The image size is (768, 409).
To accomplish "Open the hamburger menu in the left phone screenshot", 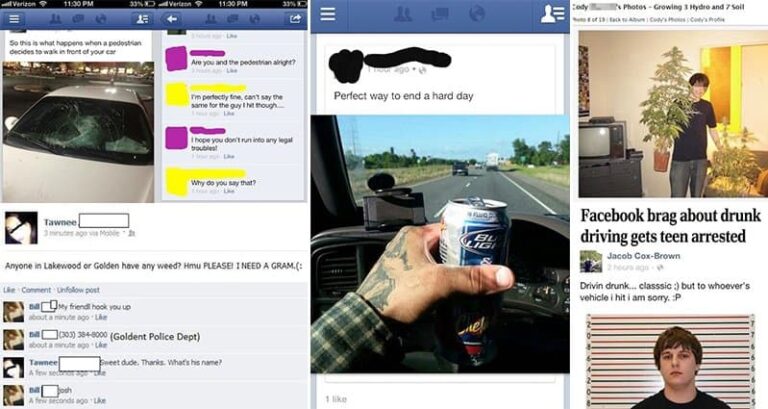I will pyautogui.click(x=14, y=19).
